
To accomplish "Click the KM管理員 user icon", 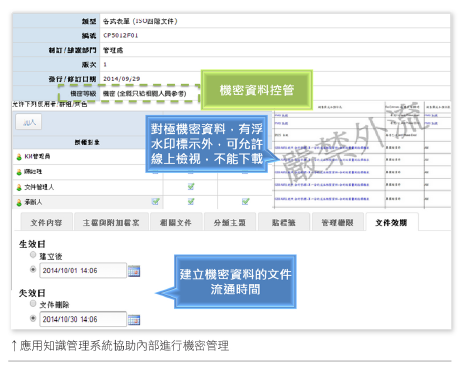I will (x=19, y=157).
